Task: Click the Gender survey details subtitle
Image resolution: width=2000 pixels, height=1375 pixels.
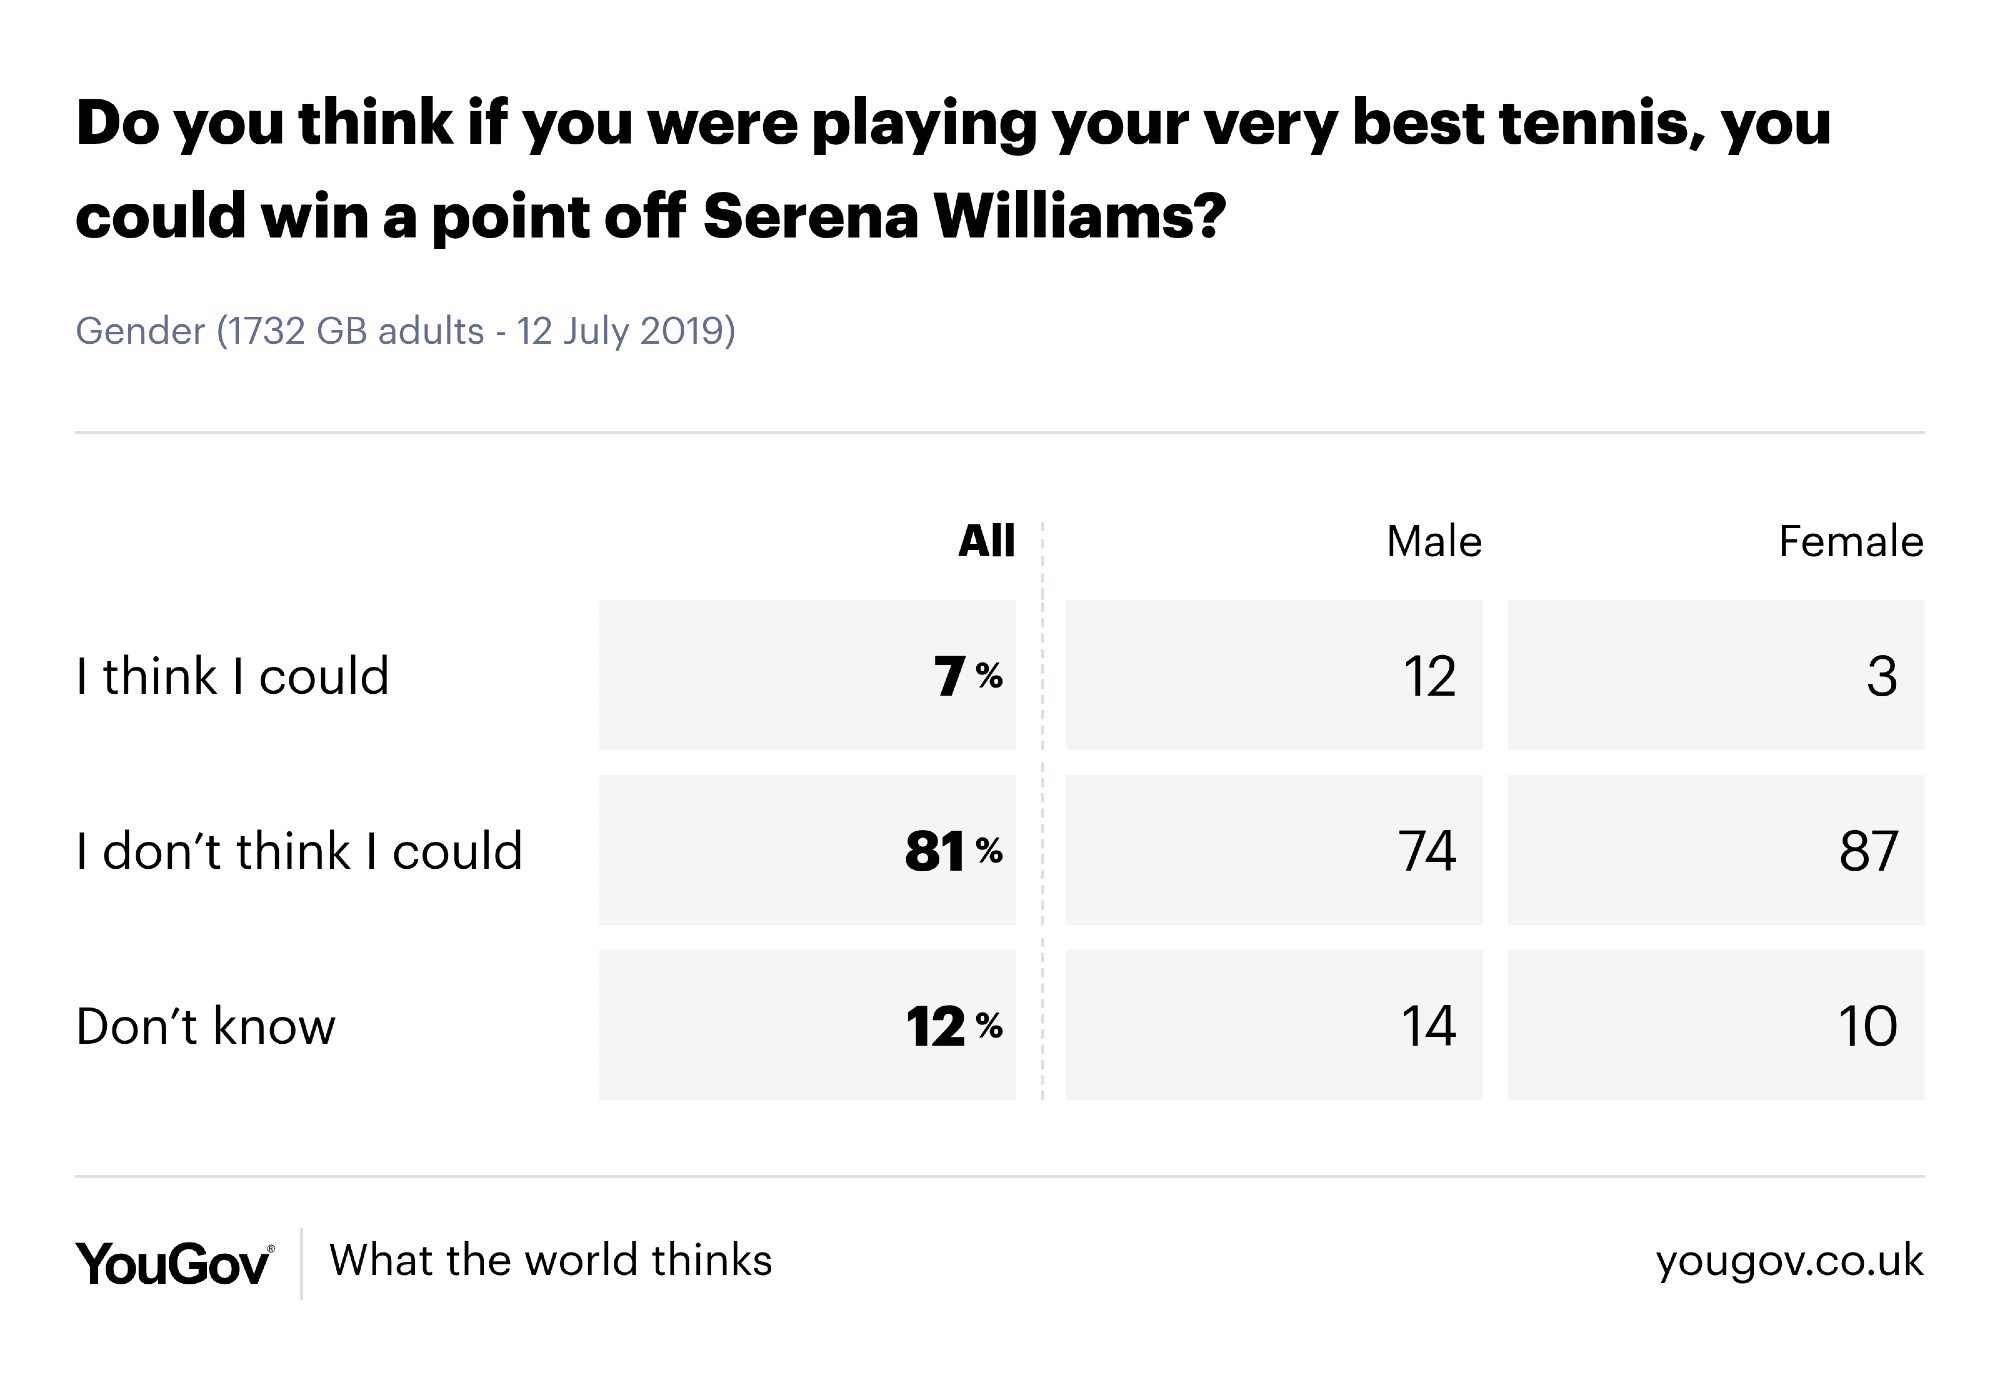Action: 405,331
